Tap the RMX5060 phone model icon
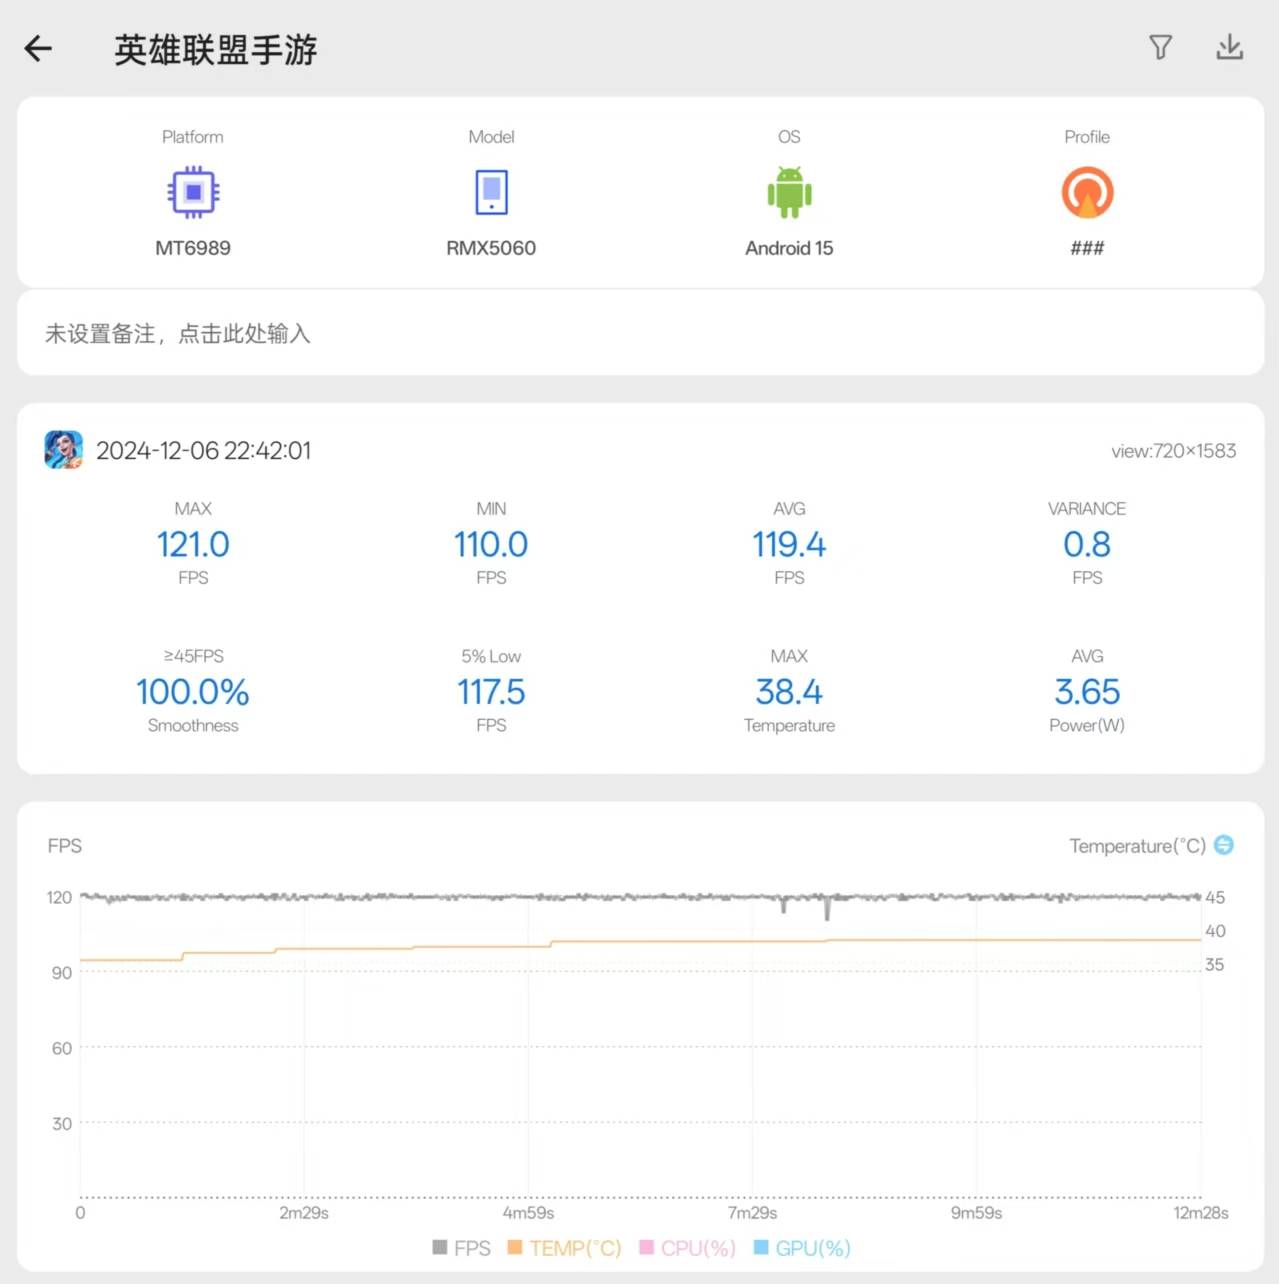The width and height of the screenshot is (1279, 1284). [491, 192]
